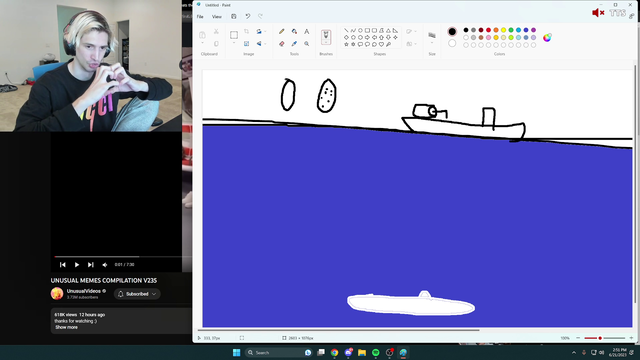
Task: Pick the green color swatch
Action: 511,30
